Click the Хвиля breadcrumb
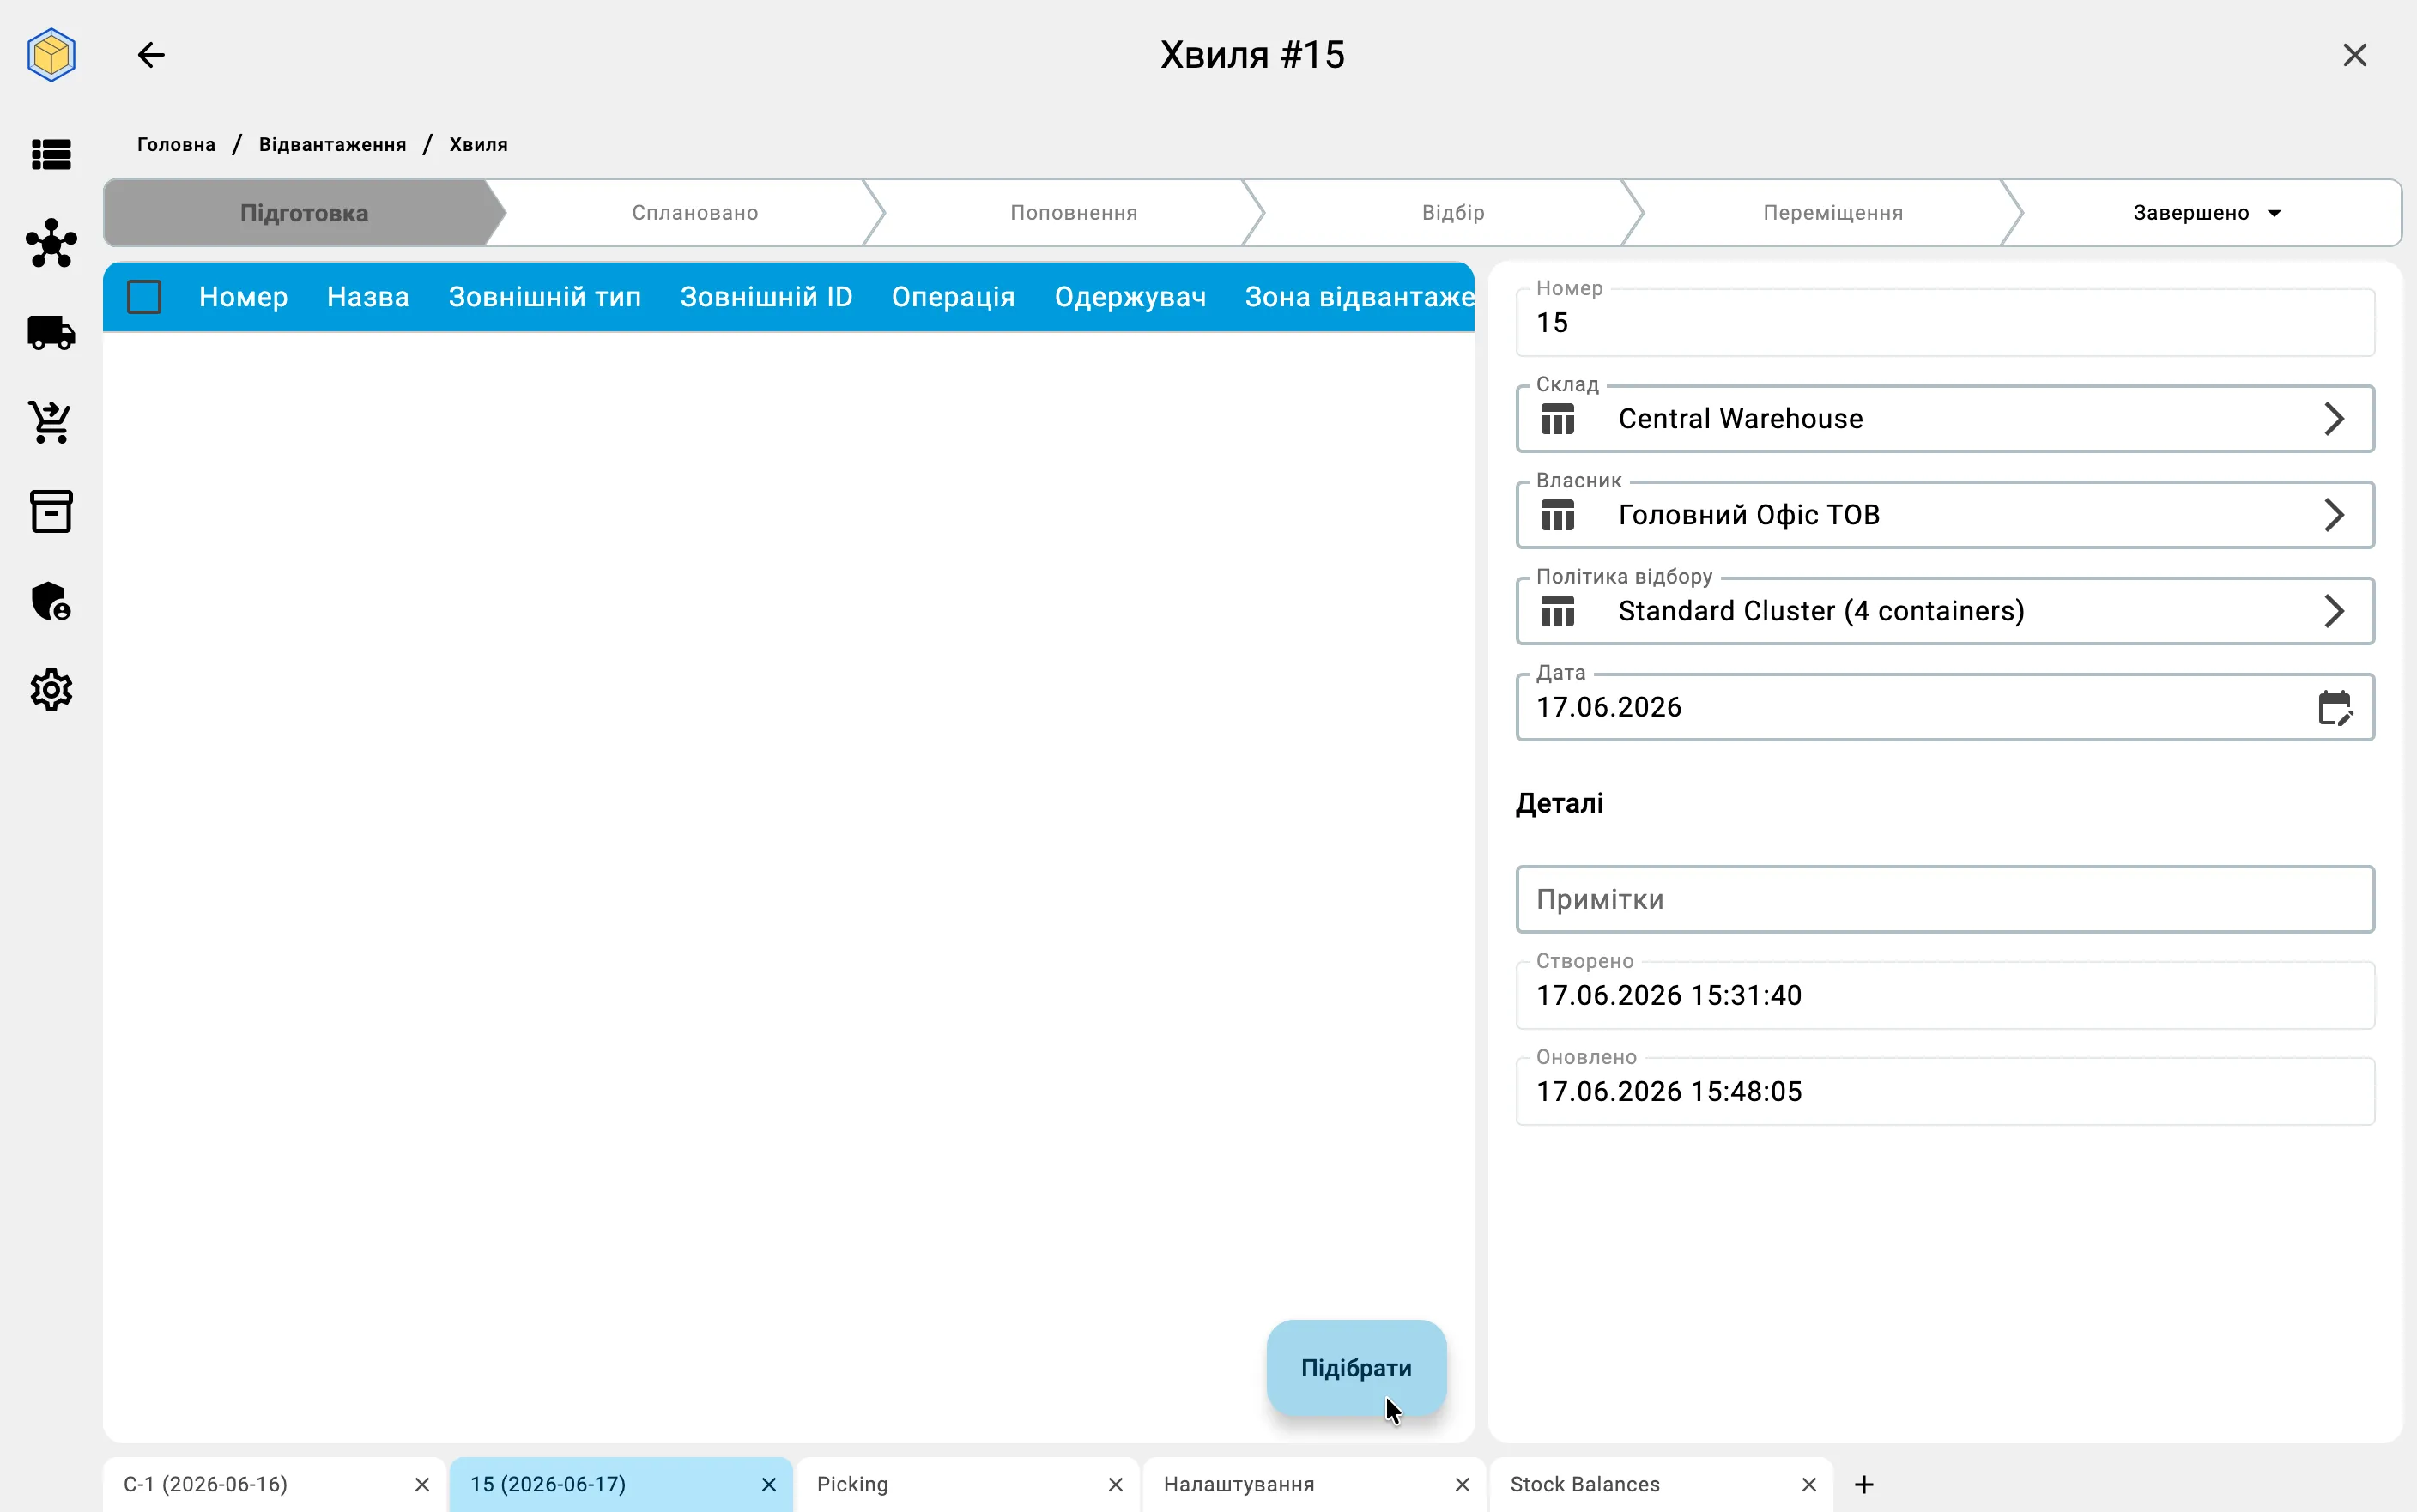This screenshot has width=2417, height=1512. pos(478,145)
